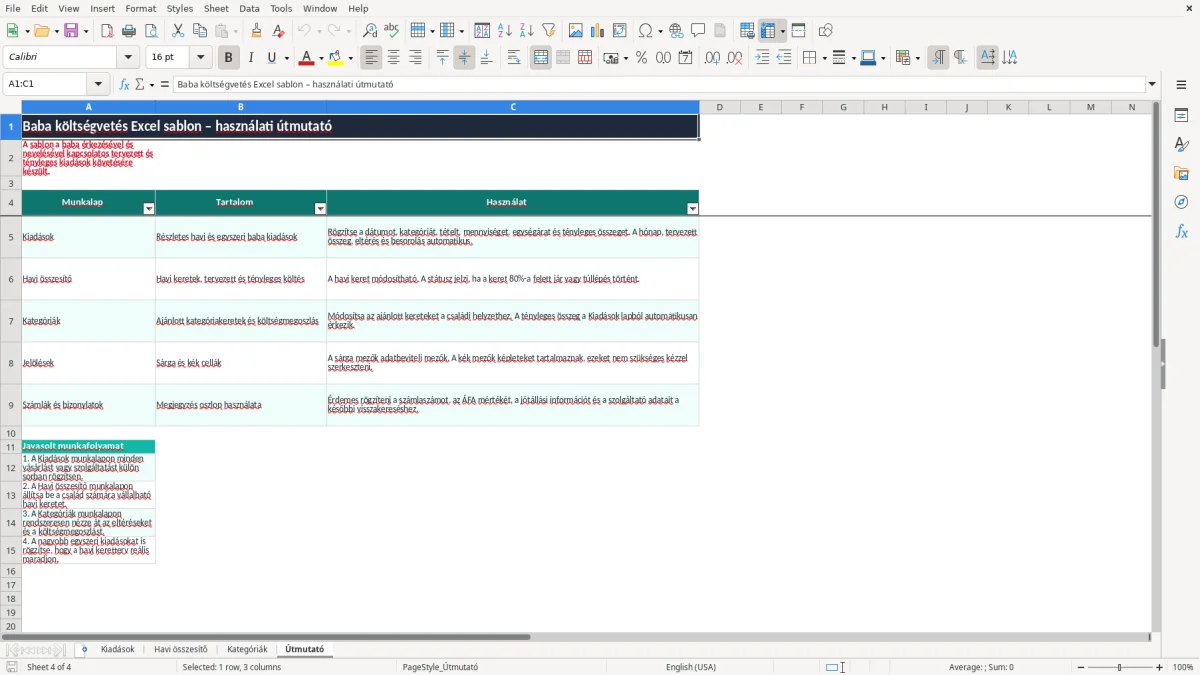Toggle Bold formatting
Image resolution: width=1200 pixels, height=675 pixels.
click(228, 58)
